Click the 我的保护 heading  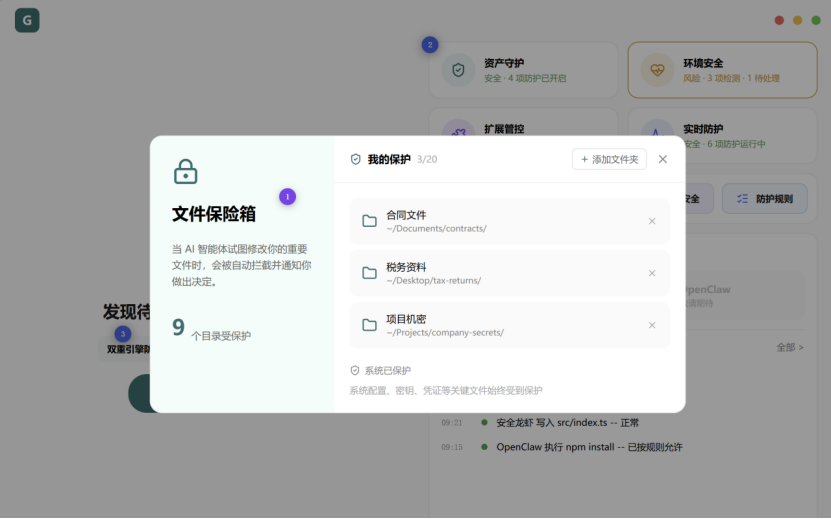coord(389,159)
